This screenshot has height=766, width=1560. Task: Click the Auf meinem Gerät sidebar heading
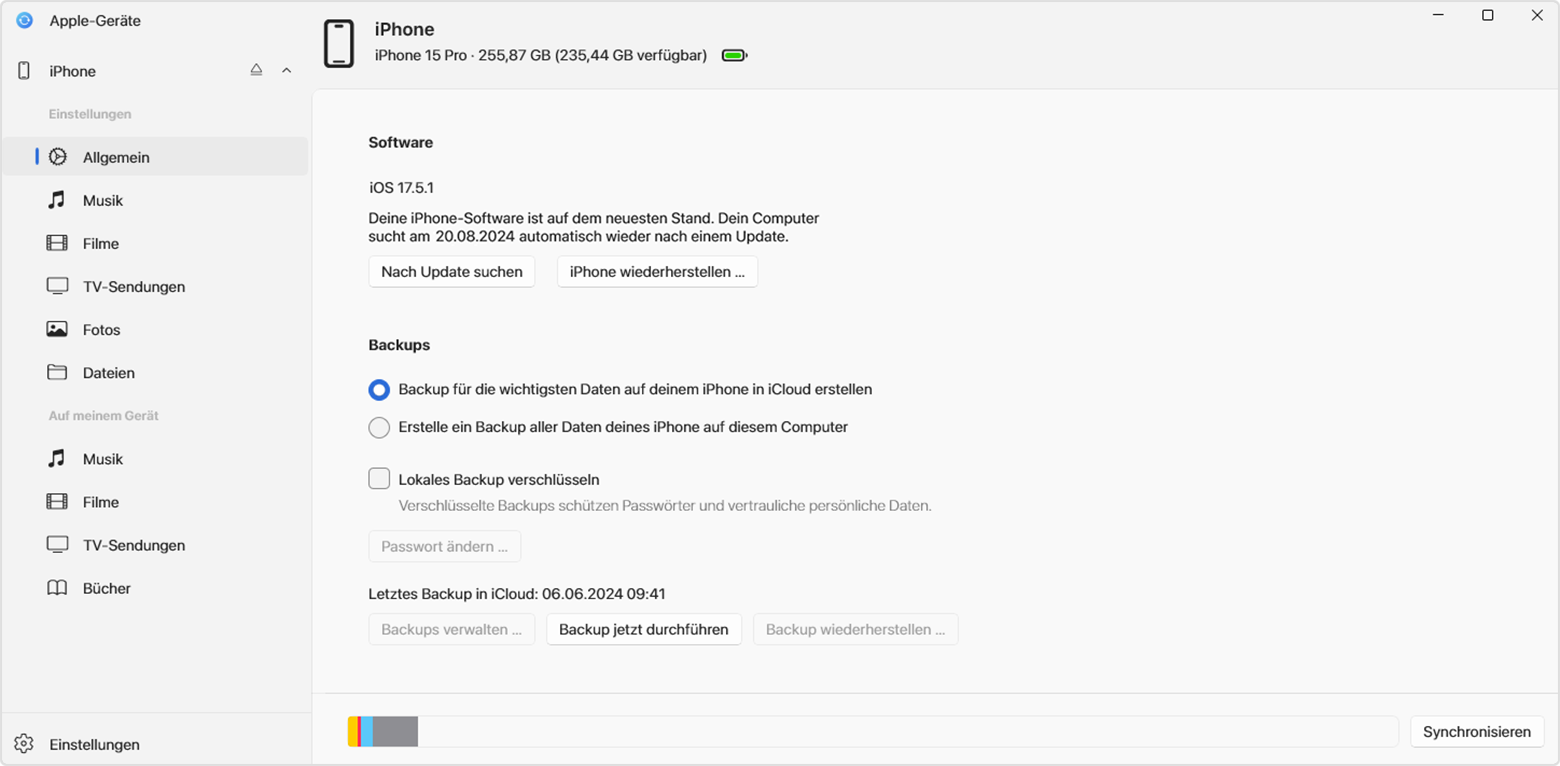pyautogui.click(x=104, y=415)
